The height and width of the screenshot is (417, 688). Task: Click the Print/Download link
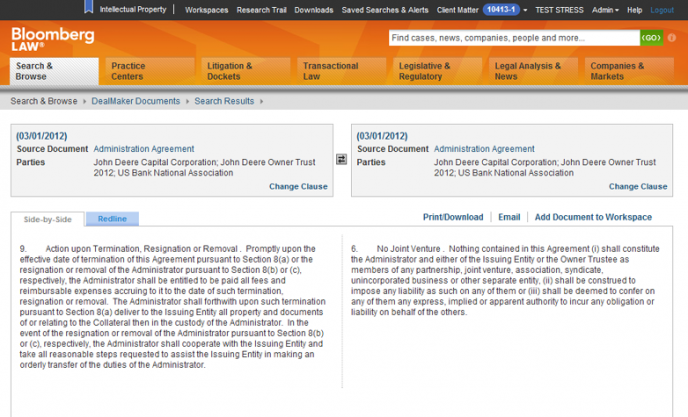click(x=452, y=217)
